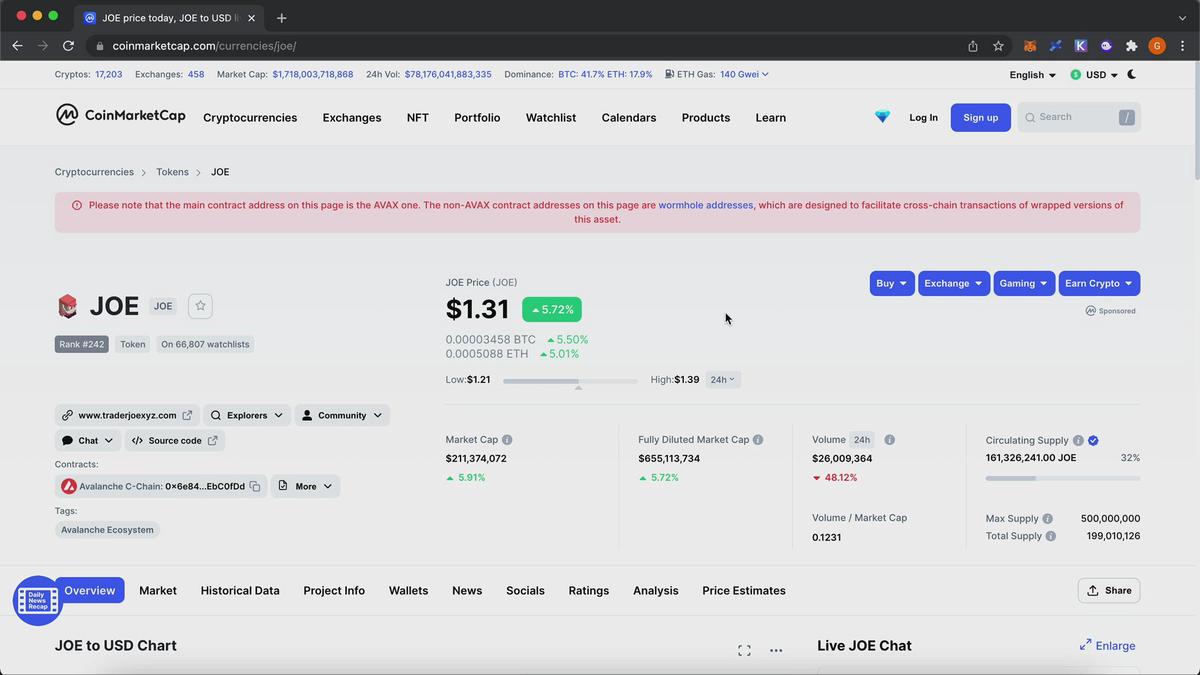Click Market Cap info icon

[x=507, y=440]
